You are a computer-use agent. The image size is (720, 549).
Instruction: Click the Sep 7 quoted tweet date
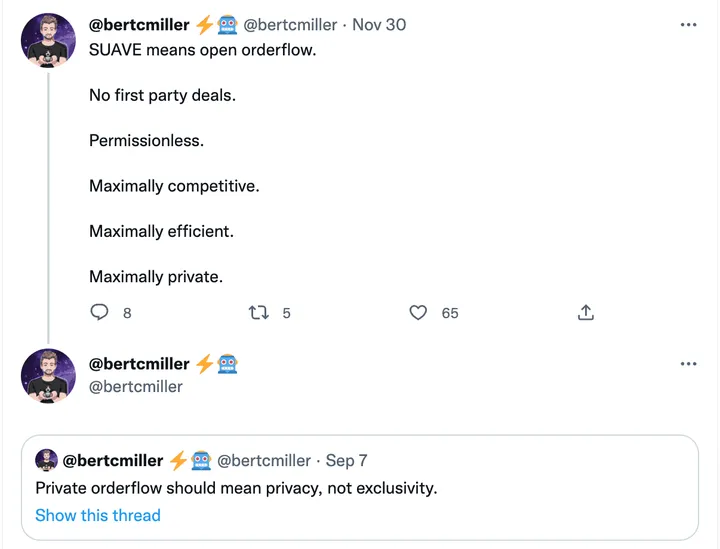(x=346, y=461)
